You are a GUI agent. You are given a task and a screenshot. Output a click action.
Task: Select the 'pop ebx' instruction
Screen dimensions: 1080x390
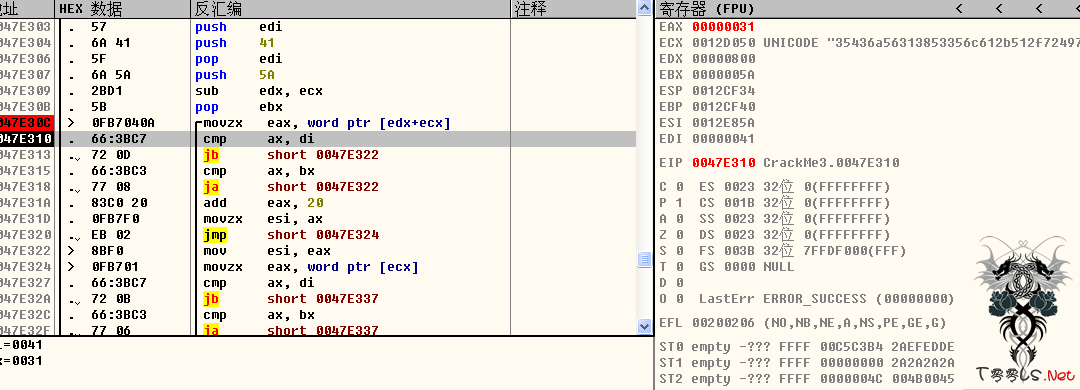tap(238, 107)
